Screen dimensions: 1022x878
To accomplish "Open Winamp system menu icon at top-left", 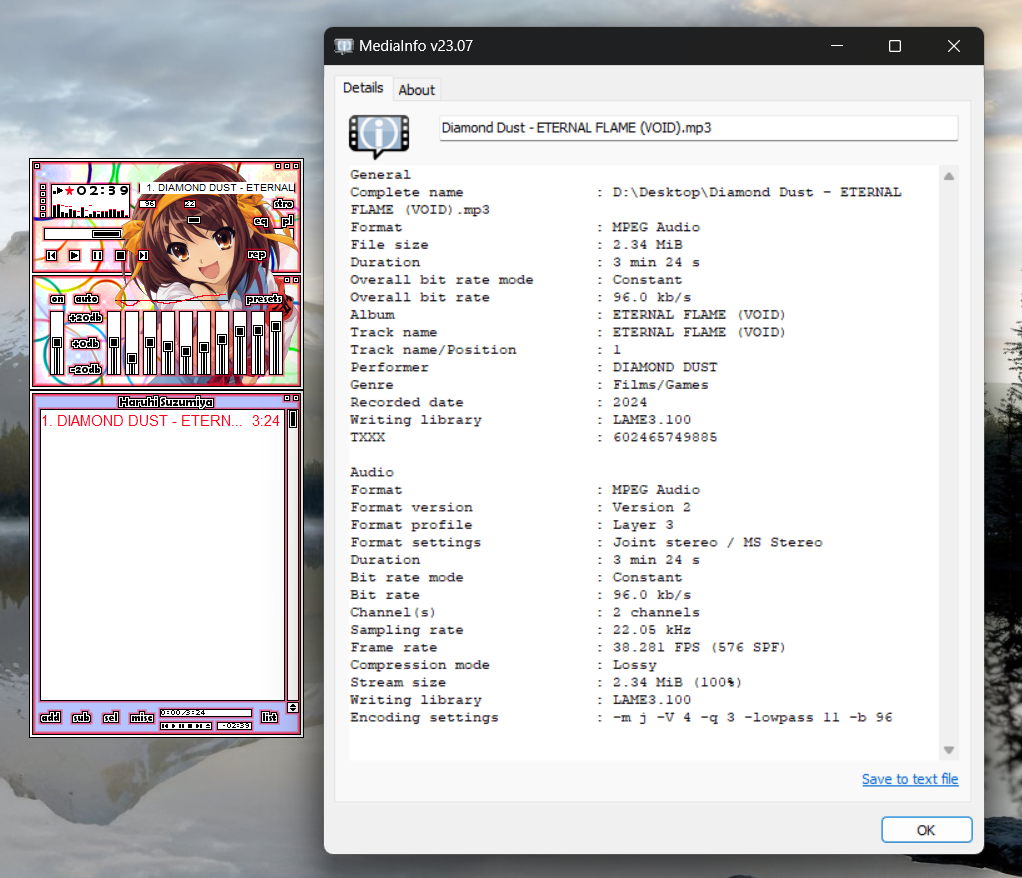I will (36, 166).
